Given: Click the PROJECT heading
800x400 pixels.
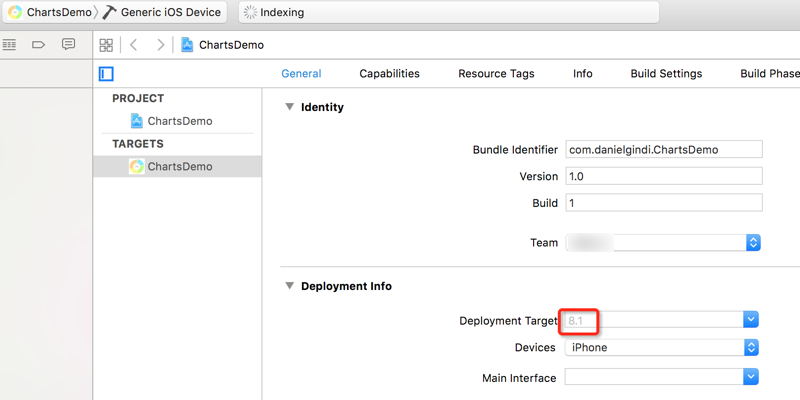Looking at the screenshot, I should pos(138,98).
